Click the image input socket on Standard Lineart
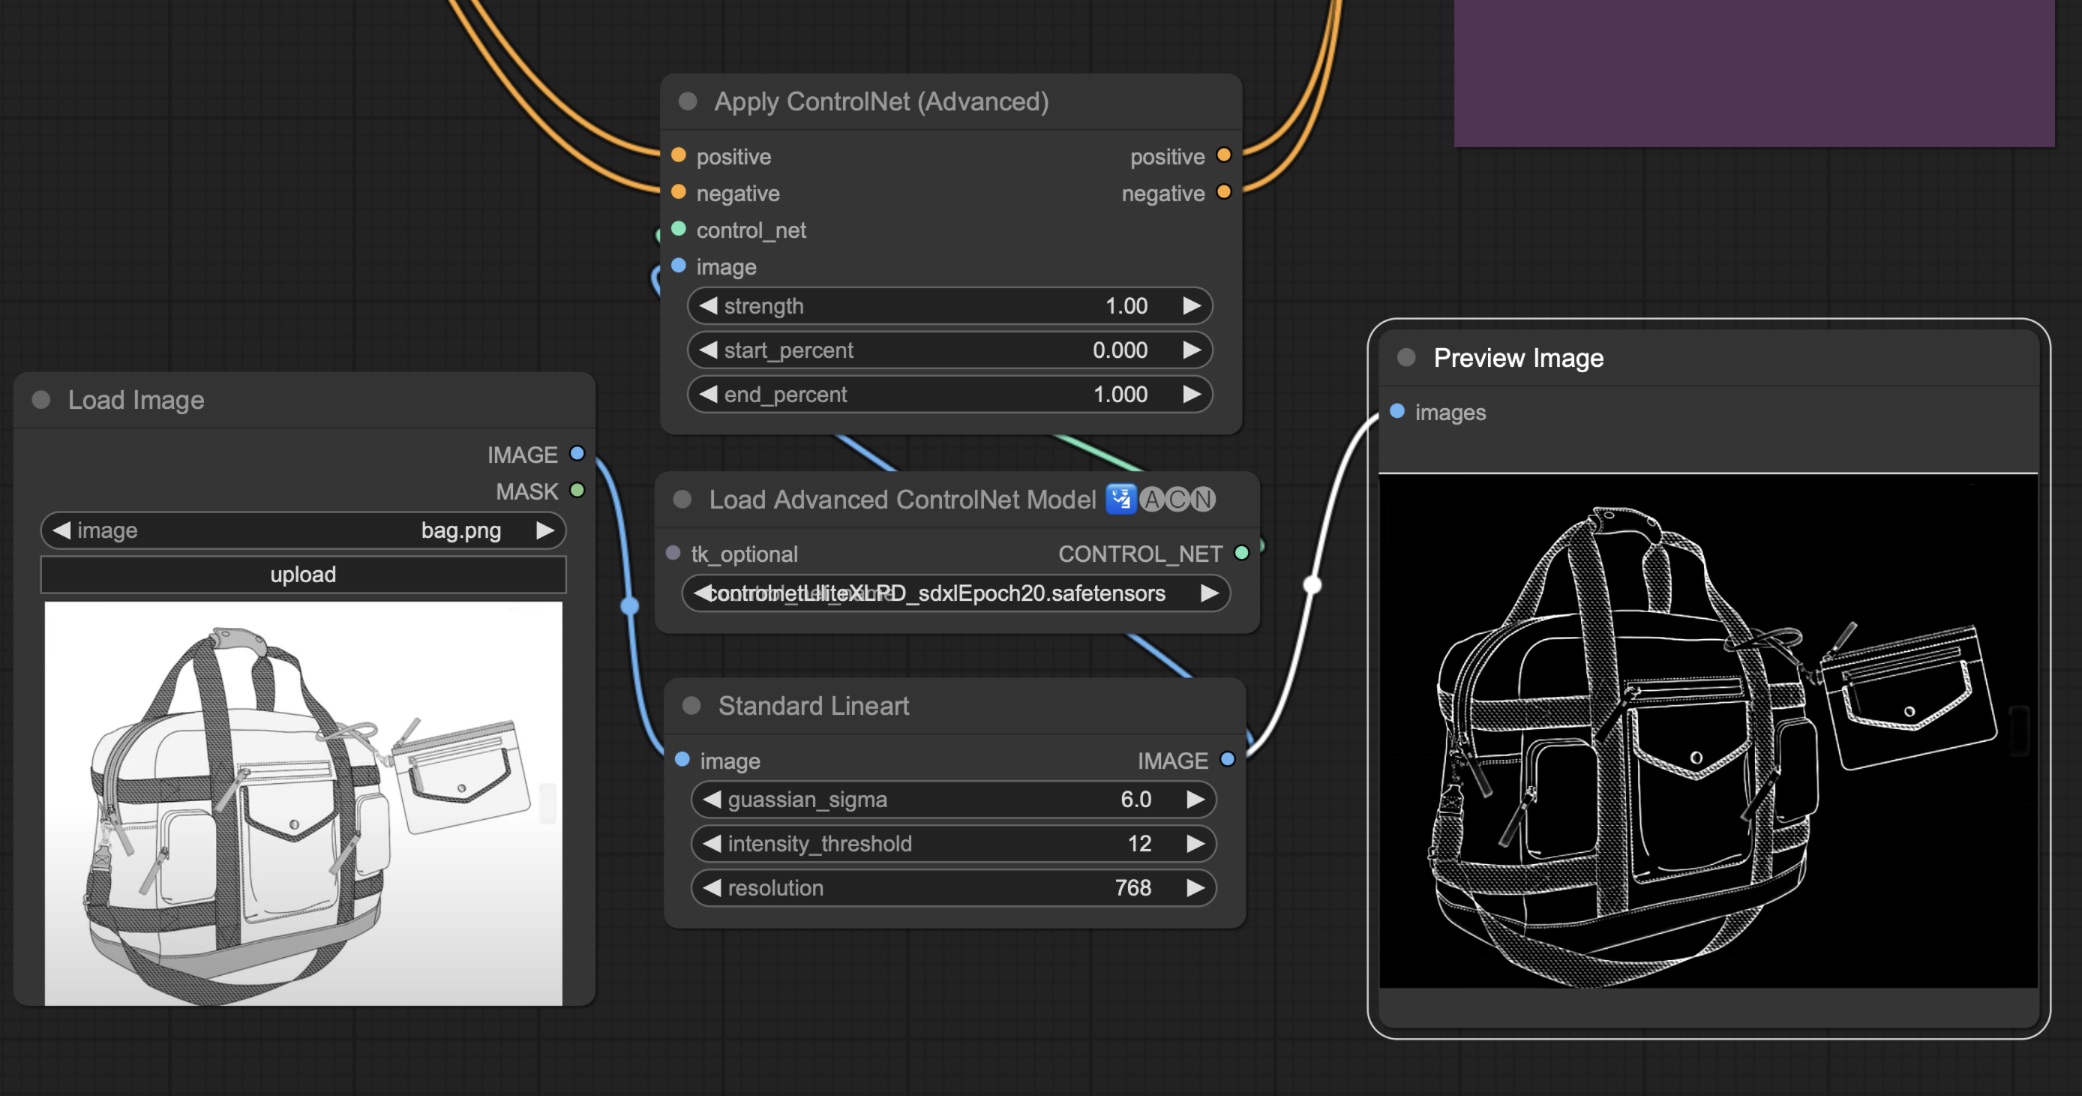This screenshot has width=2082, height=1096. [682, 760]
